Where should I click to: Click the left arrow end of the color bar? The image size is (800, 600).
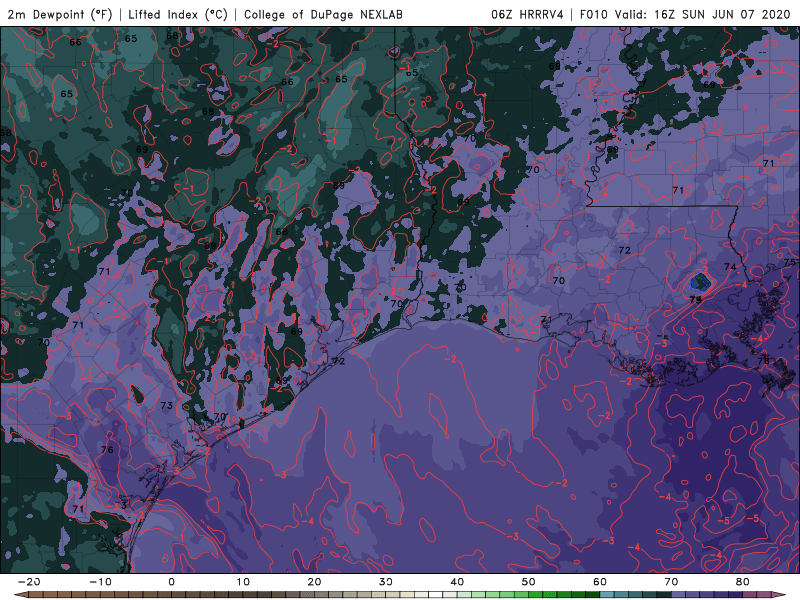click(20, 595)
